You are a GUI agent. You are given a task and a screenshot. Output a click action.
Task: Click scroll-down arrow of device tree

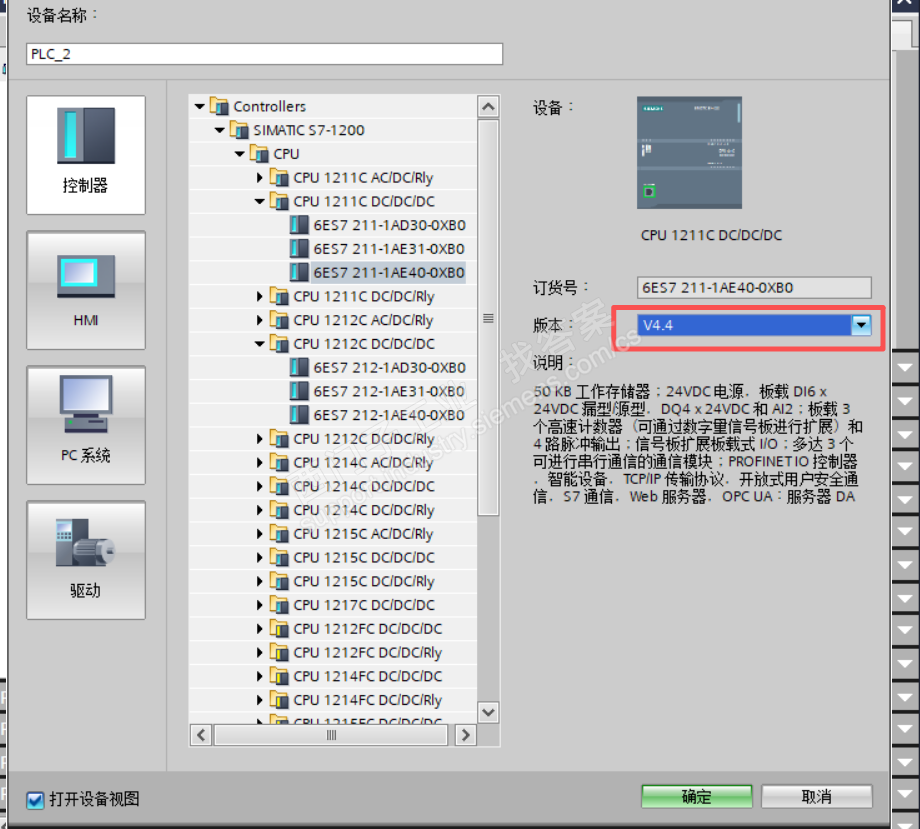click(488, 712)
